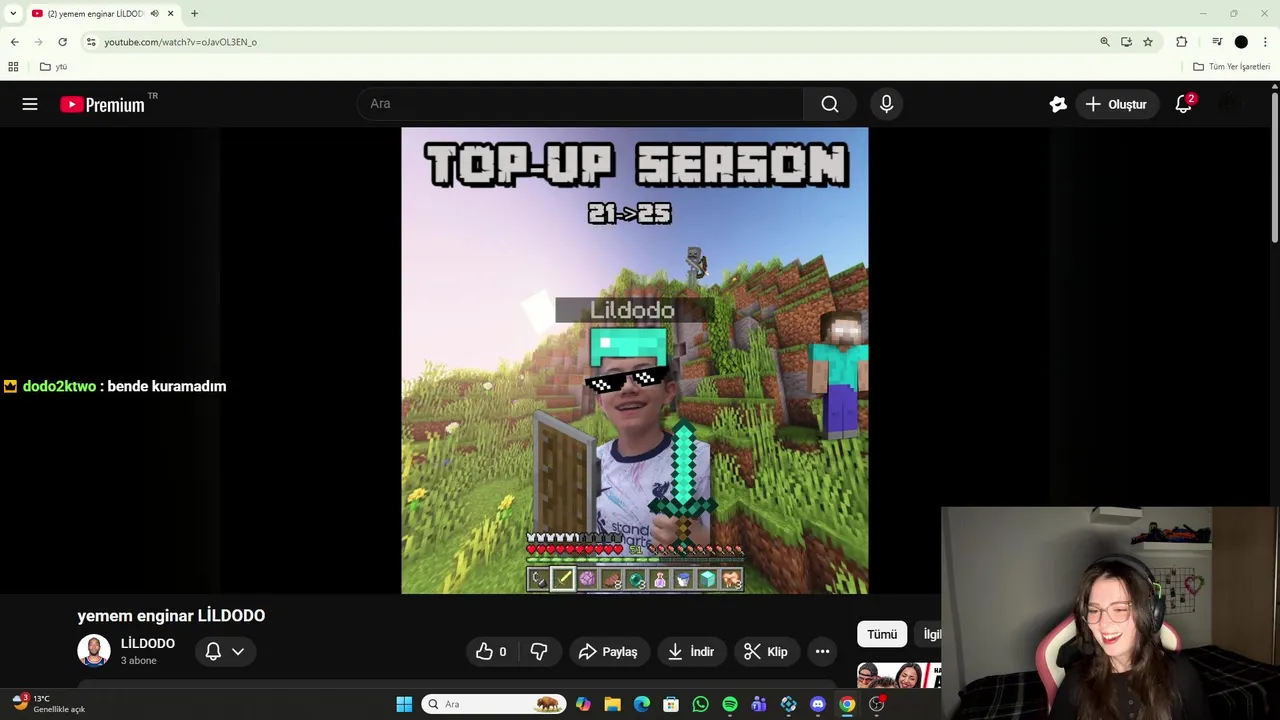Mute tab via speaker icon on tab
The image size is (1280, 720).
point(154,13)
